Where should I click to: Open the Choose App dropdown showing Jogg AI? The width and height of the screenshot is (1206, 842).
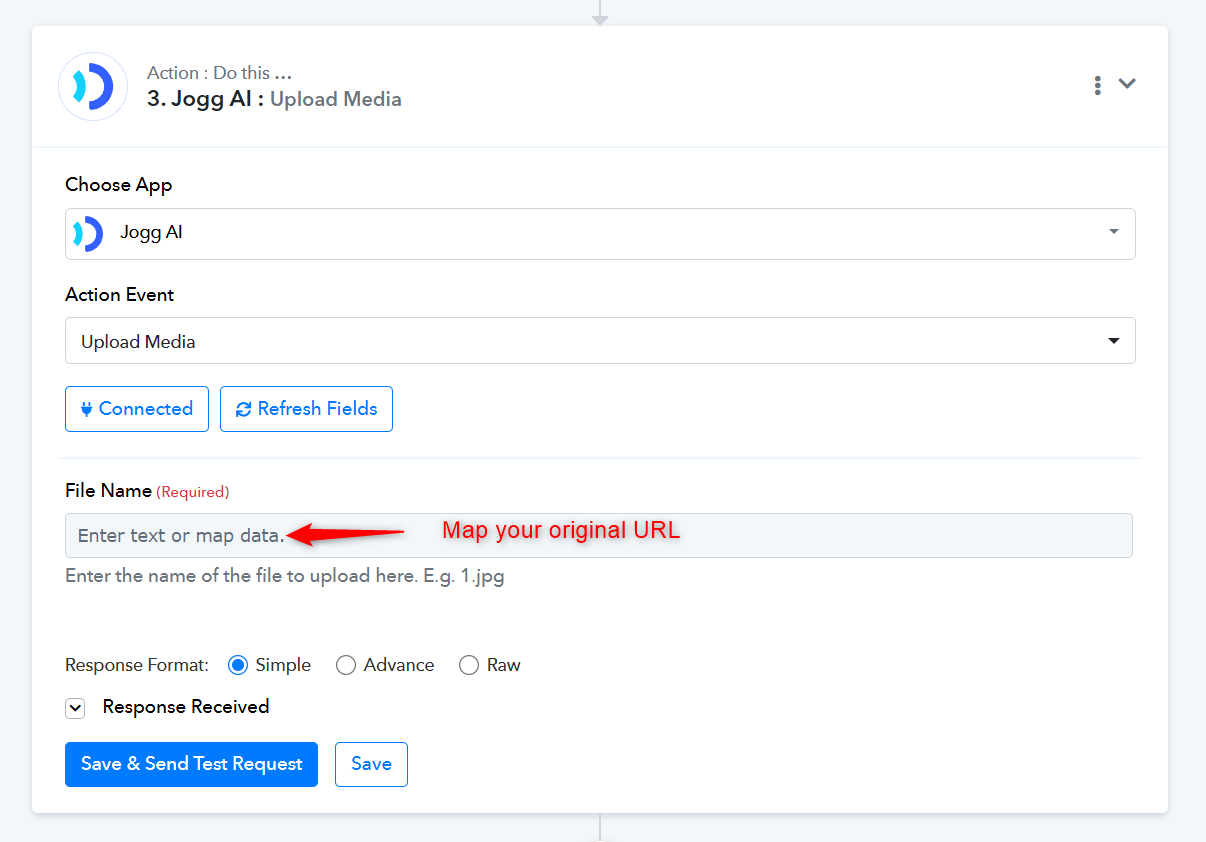point(600,233)
